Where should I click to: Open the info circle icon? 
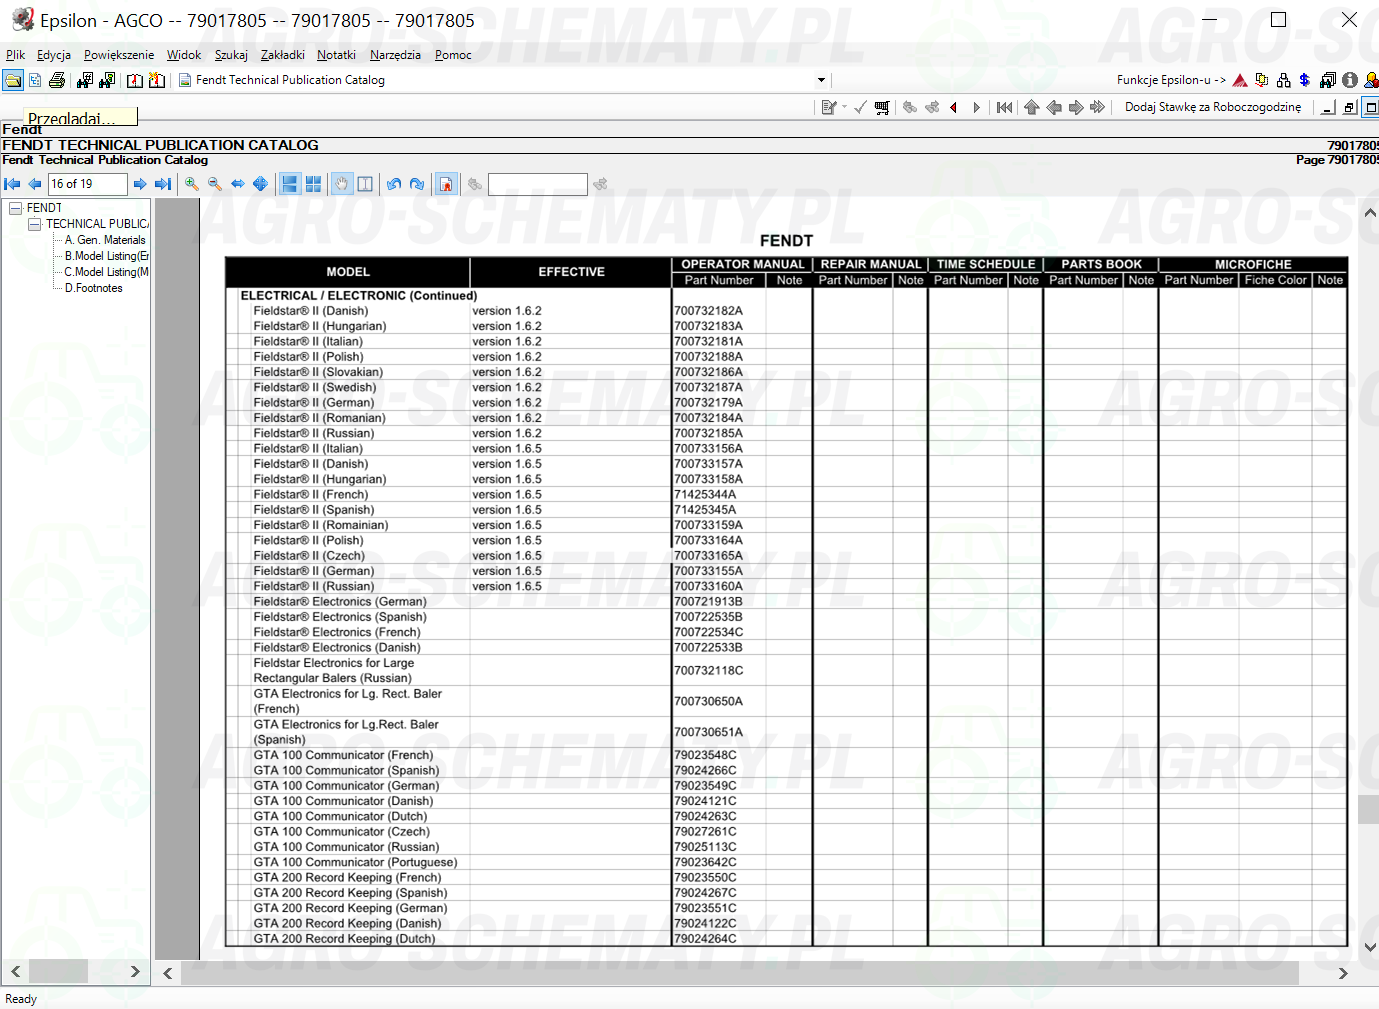coord(1350,80)
